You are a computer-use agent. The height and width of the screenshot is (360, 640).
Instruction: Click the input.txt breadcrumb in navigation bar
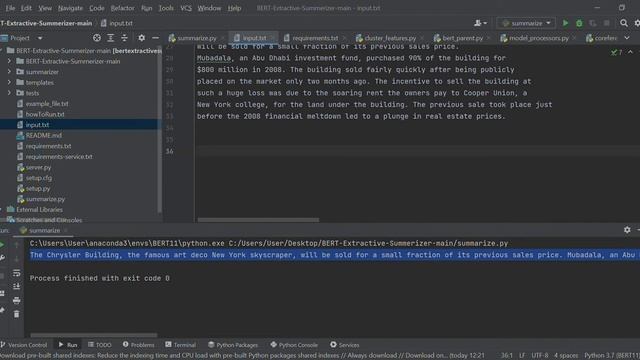tap(117, 23)
